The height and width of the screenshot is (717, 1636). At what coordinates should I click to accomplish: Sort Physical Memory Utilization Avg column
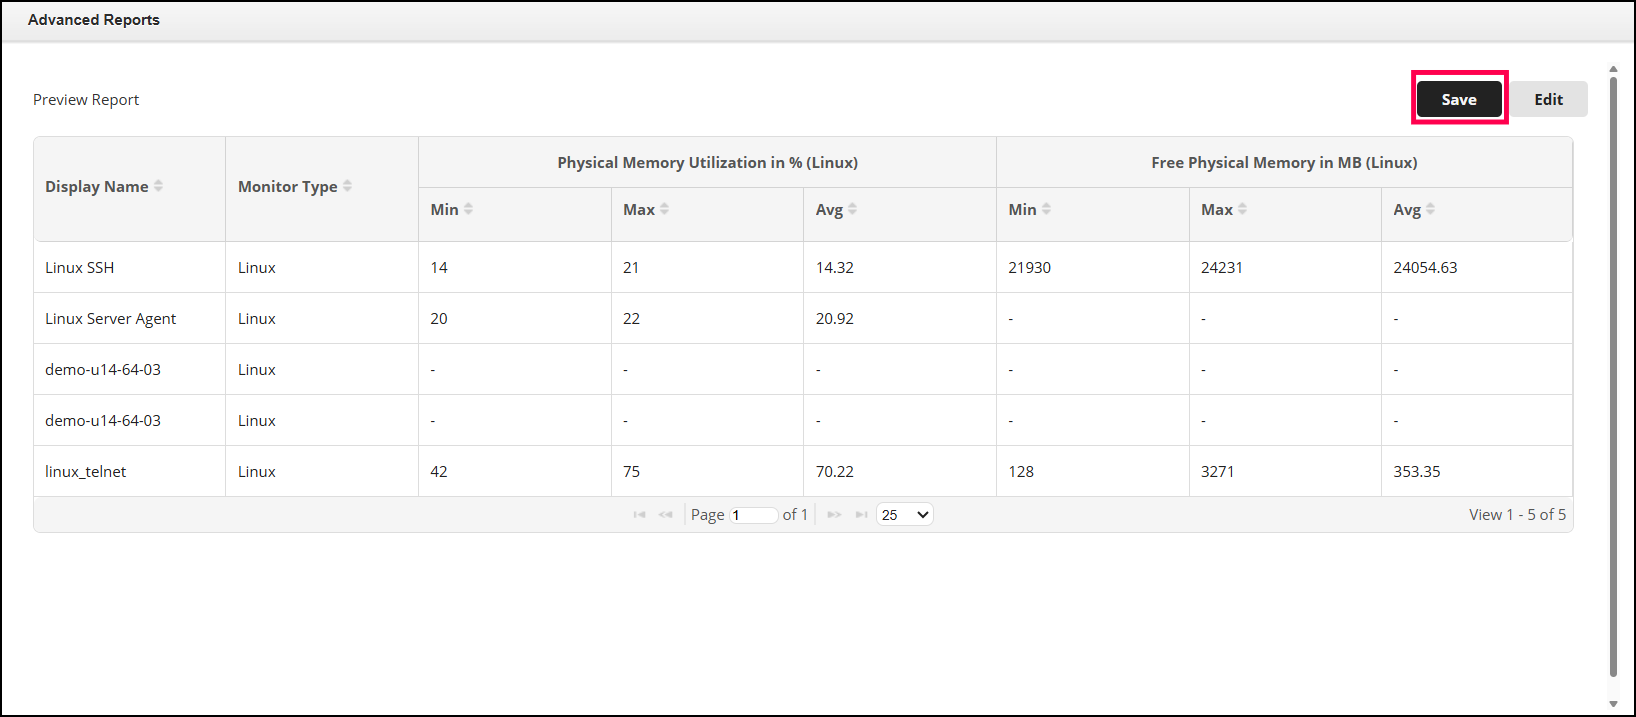[x=852, y=209]
